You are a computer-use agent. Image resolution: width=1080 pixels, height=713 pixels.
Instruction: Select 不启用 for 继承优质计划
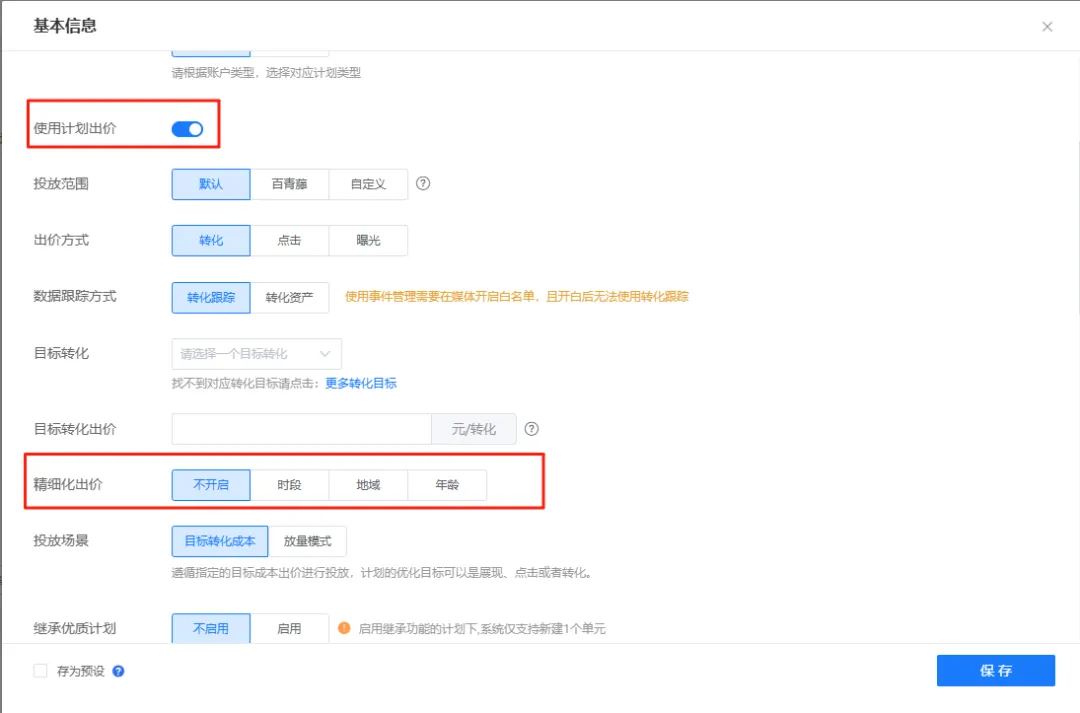[211, 628]
